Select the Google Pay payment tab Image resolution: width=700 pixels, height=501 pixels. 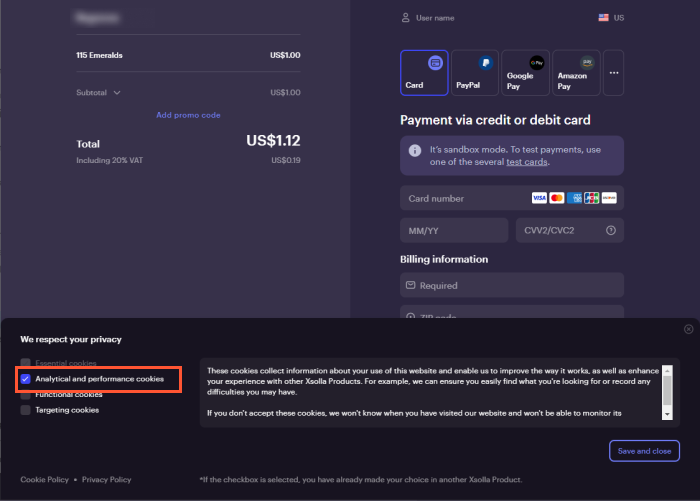(525, 72)
